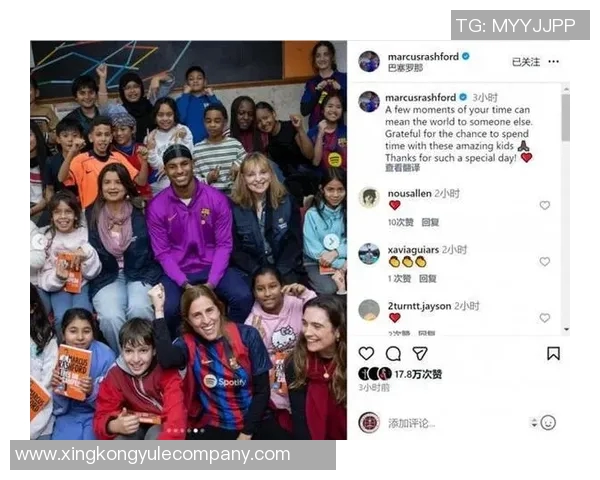
Task: View the 17.8万次赞 likes list
Action: (x=418, y=374)
